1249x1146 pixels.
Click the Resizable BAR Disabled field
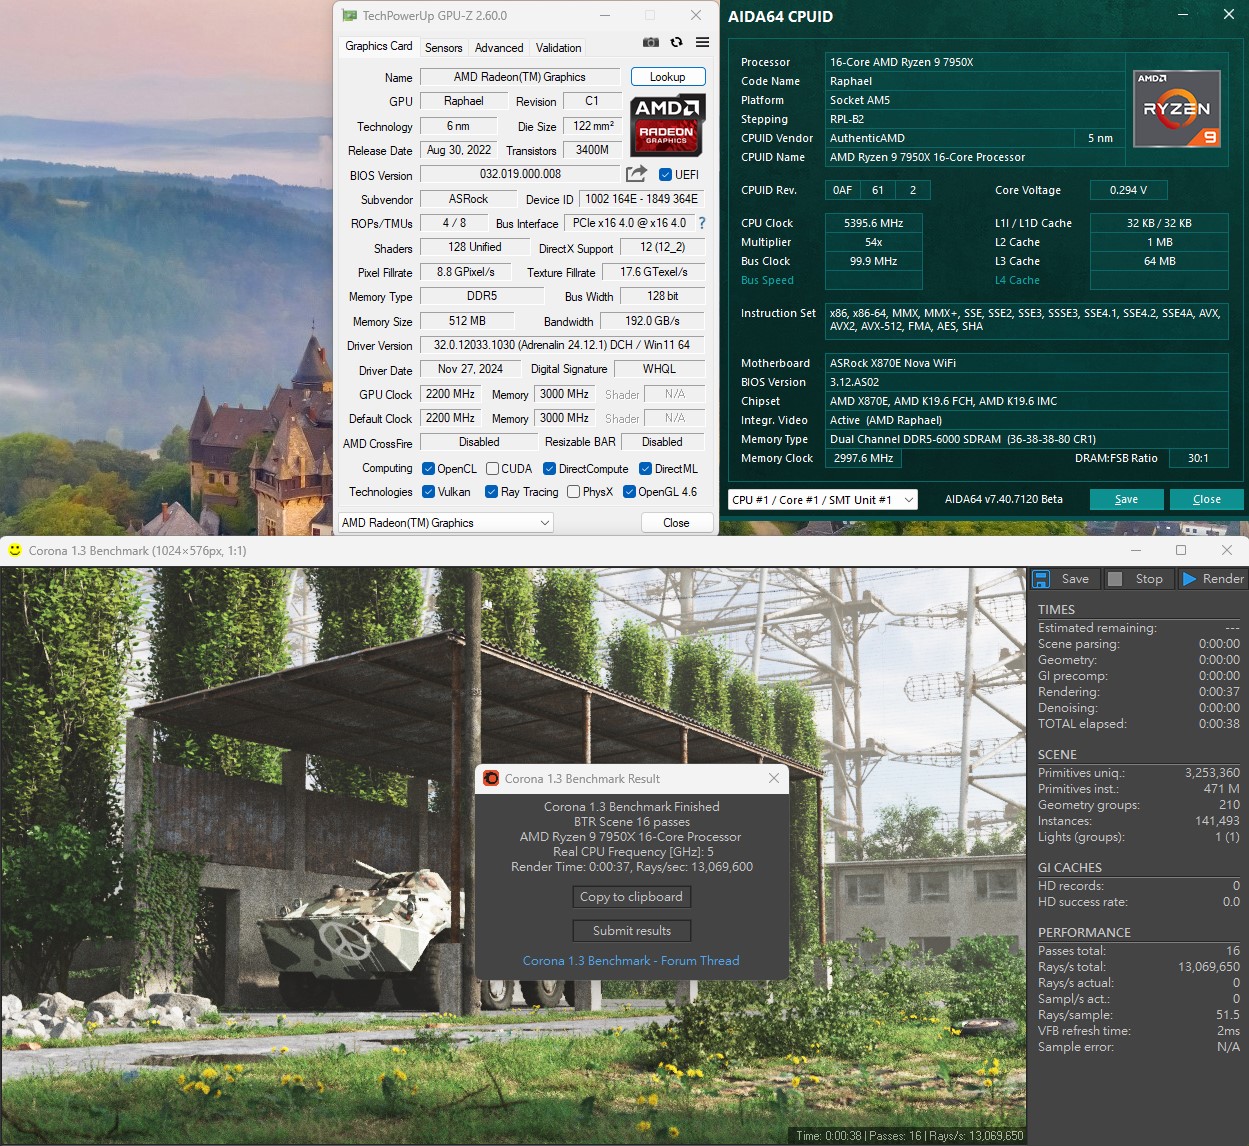point(662,442)
